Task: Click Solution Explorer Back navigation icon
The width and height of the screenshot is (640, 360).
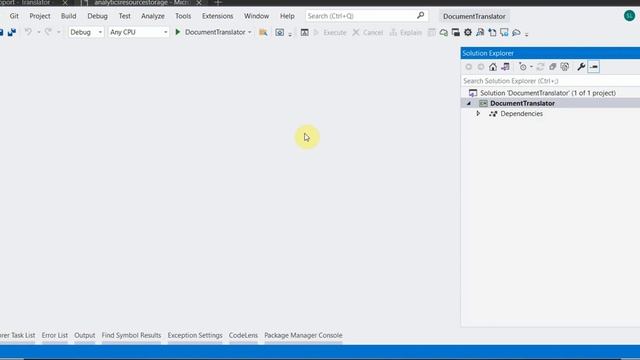Action: click(x=469, y=67)
